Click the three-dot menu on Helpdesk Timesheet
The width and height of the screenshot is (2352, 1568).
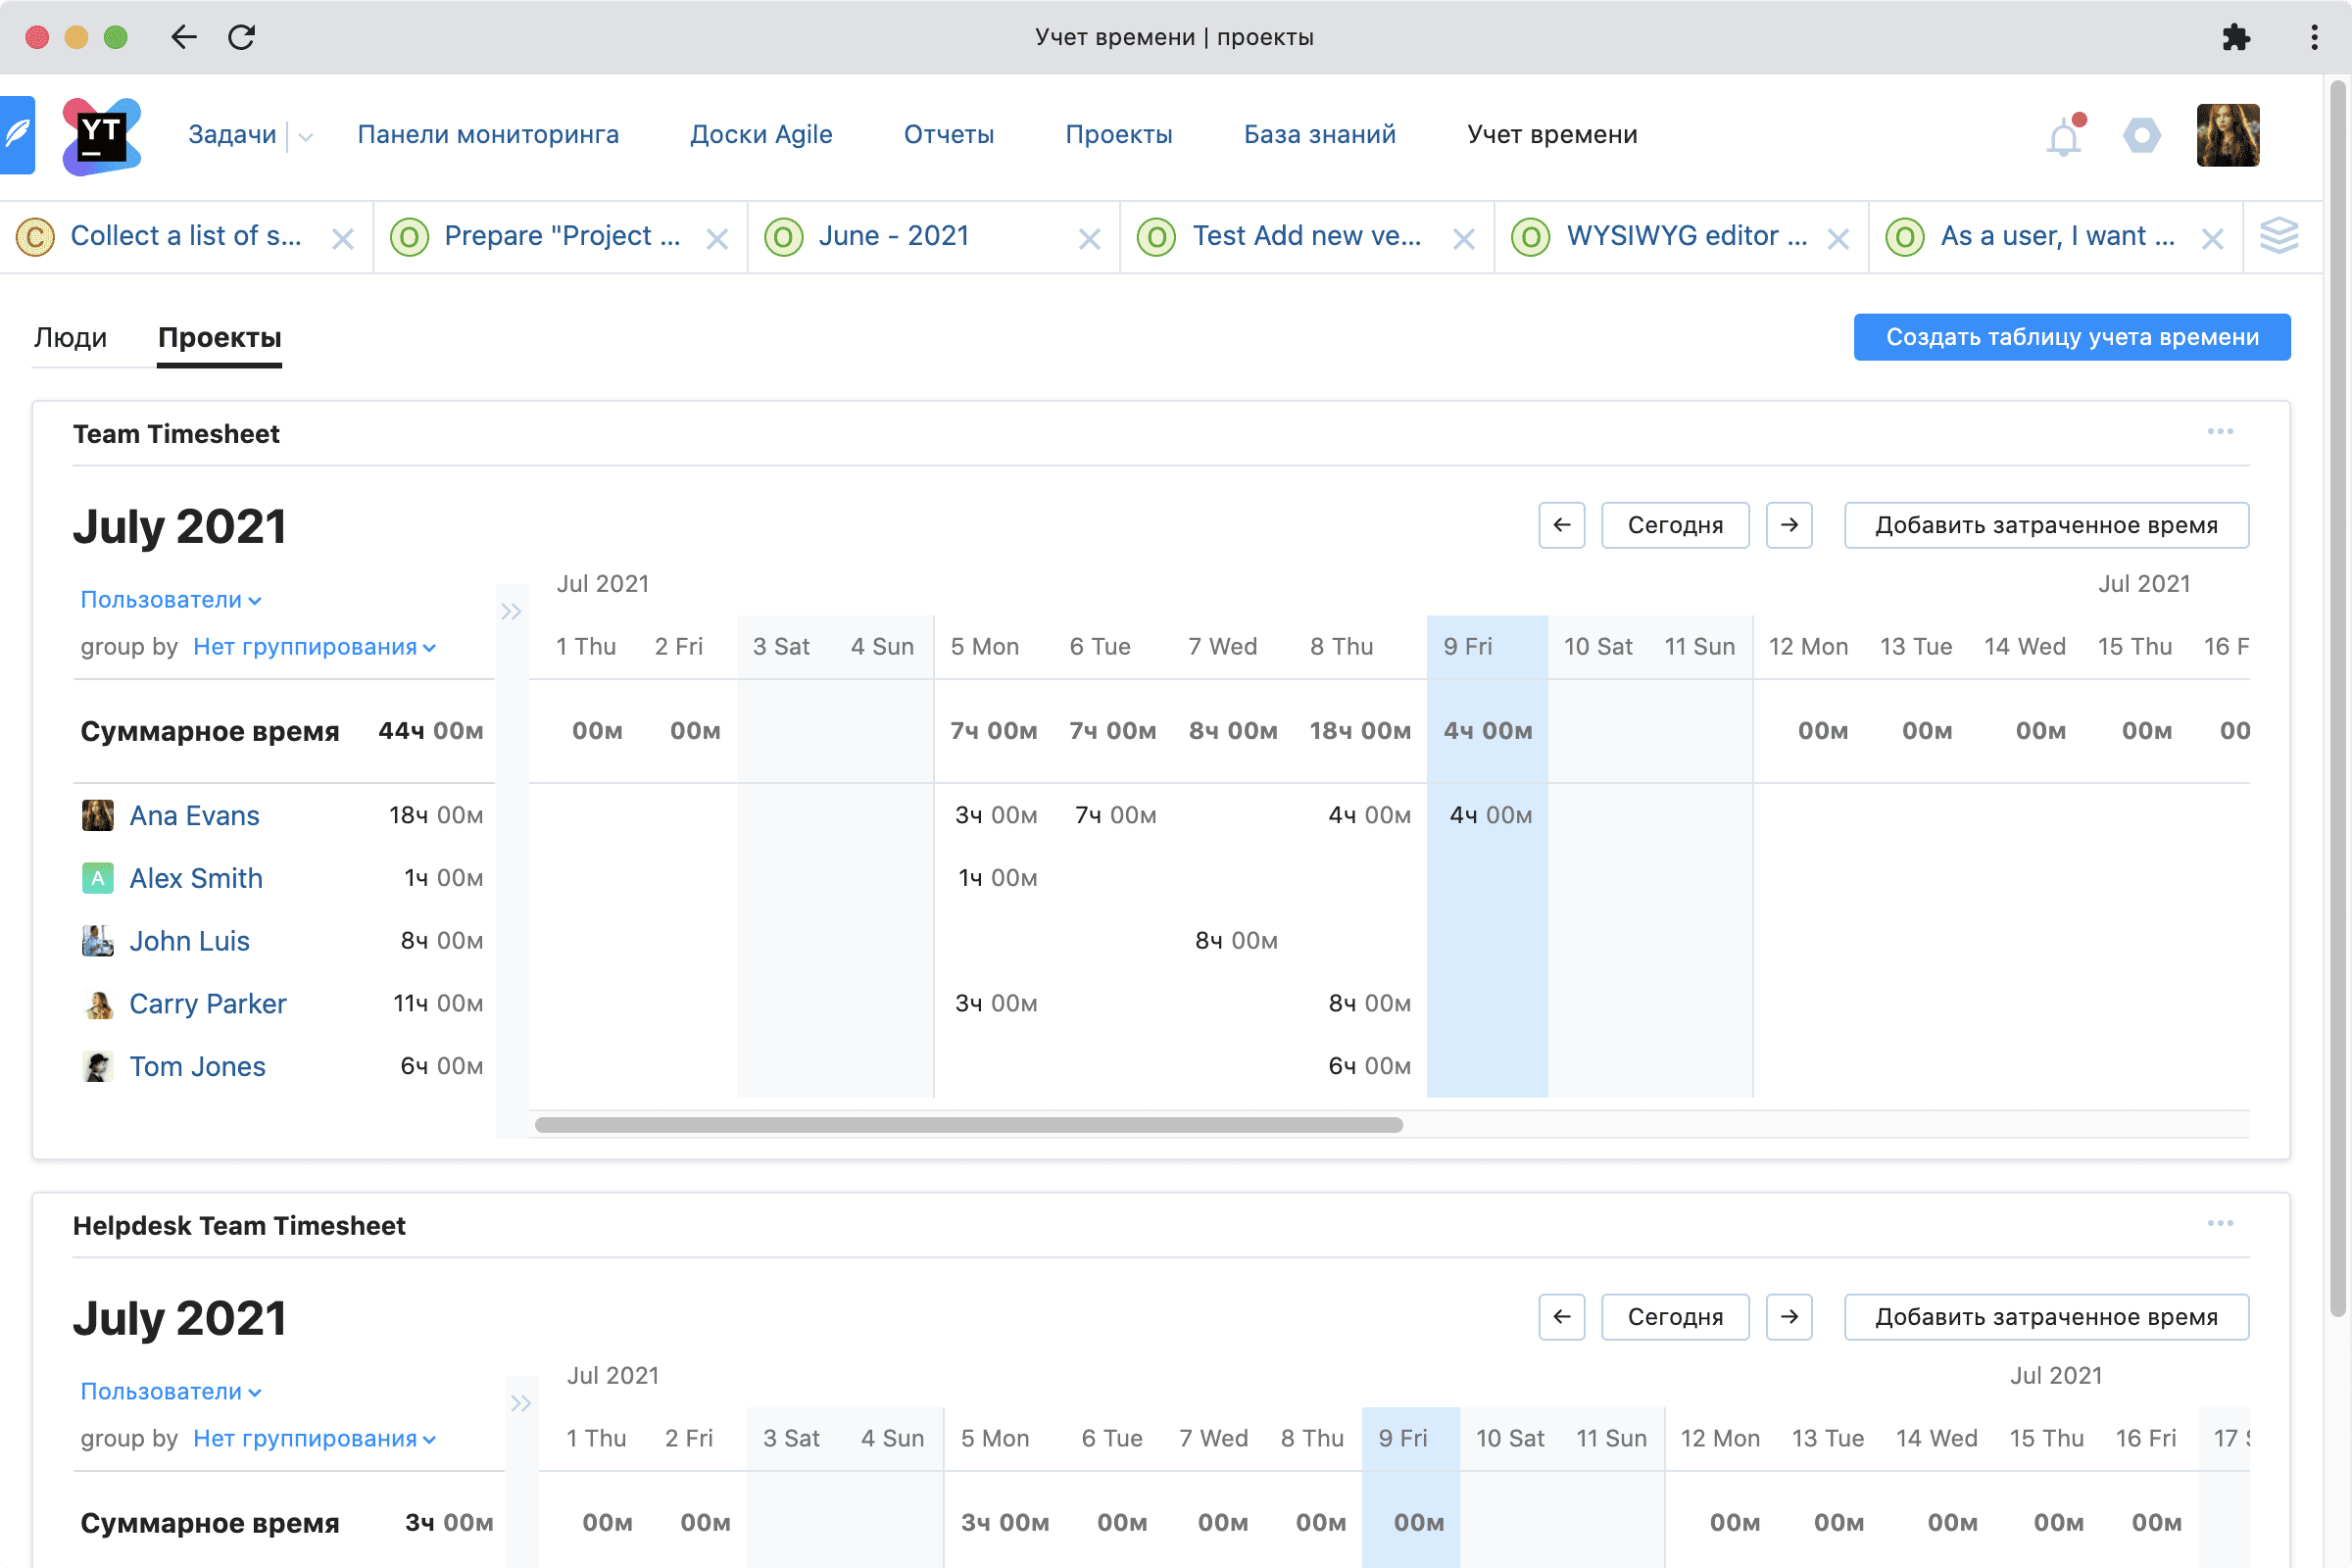[x=2221, y=1225]
